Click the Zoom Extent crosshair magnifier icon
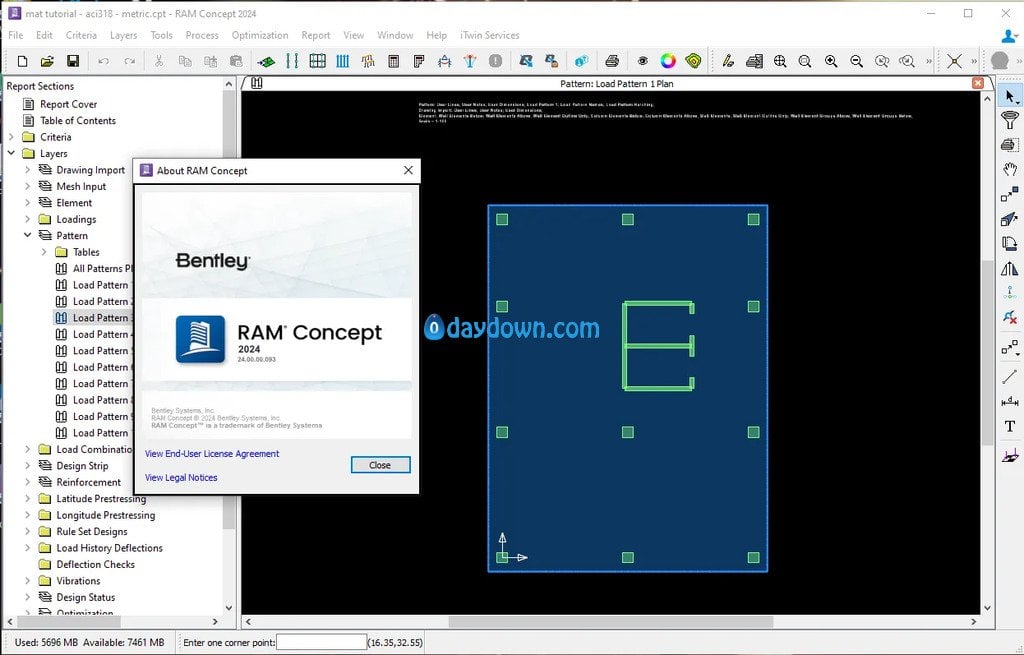The image size is (1024, 655). coord(780,61)
